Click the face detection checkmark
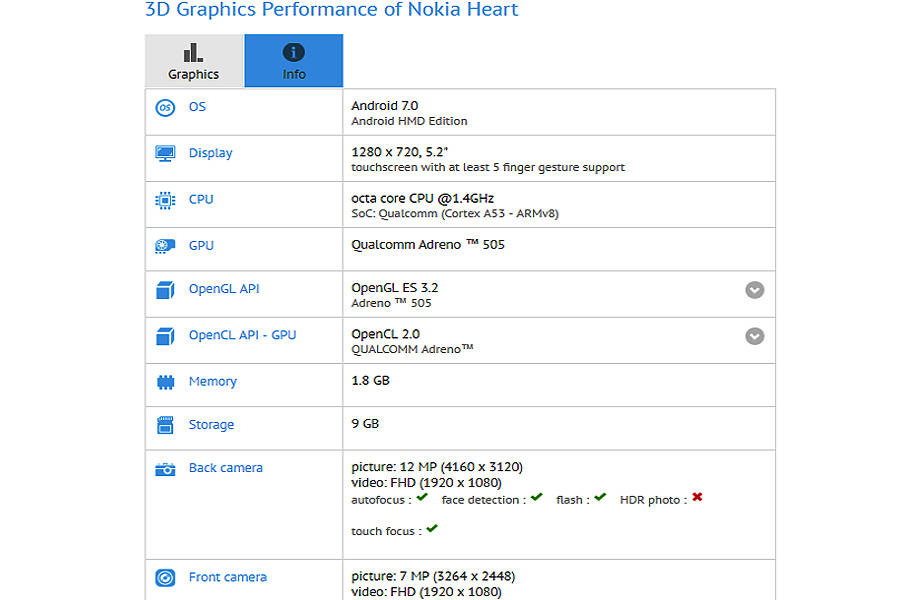Screen dimensions: 900x600 click(536, 498)
